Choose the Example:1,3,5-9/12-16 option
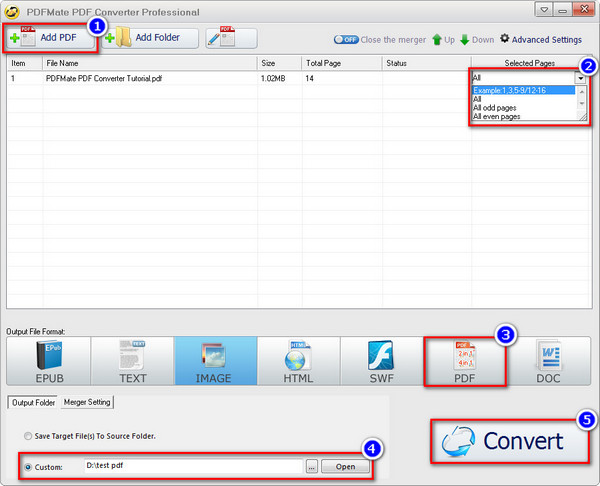 [523, 90]
